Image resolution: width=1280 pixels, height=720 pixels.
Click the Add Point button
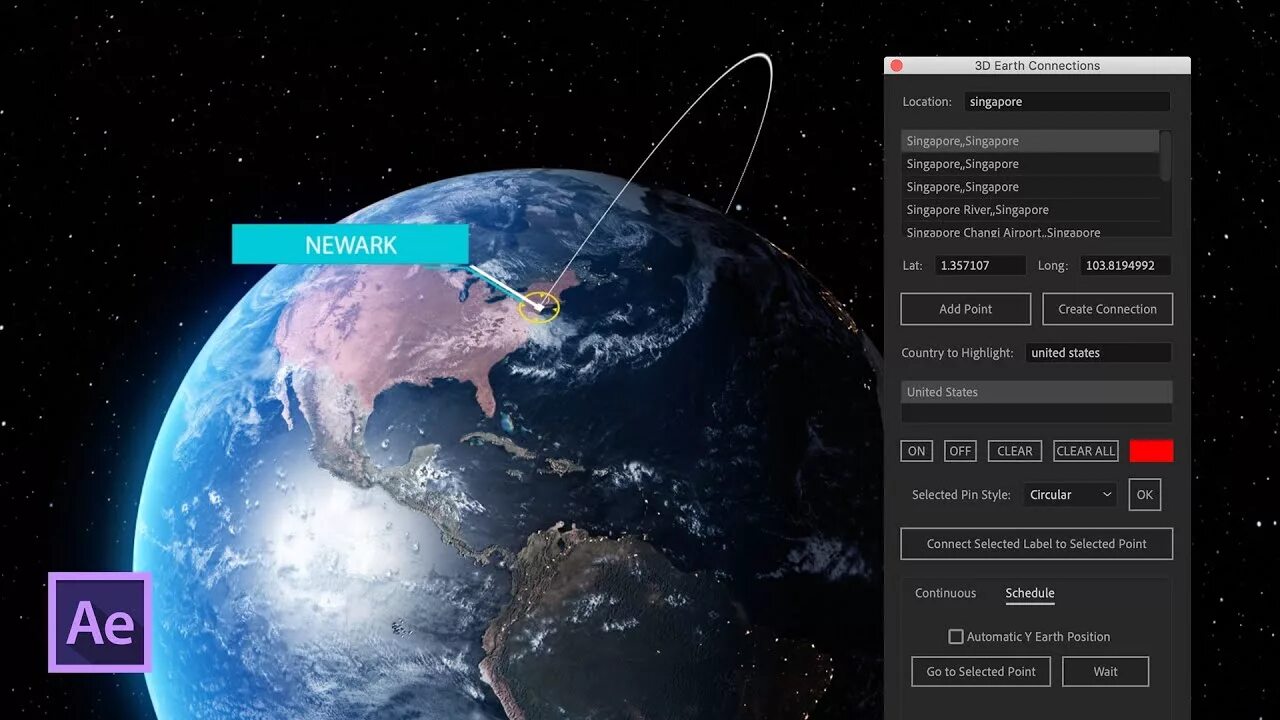[966, 309]
